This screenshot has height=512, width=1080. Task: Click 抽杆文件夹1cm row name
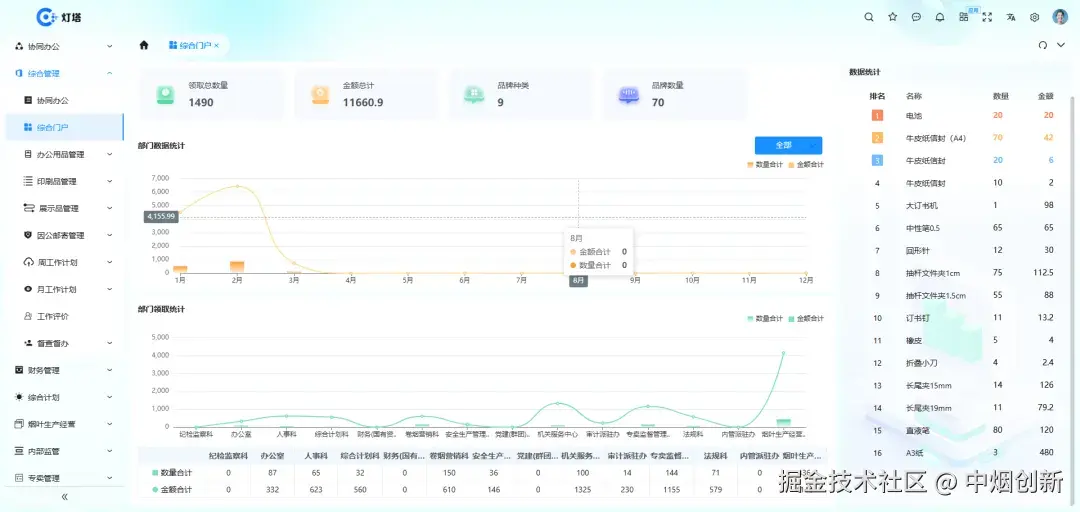pyautogui.click(x=933, y=273)
